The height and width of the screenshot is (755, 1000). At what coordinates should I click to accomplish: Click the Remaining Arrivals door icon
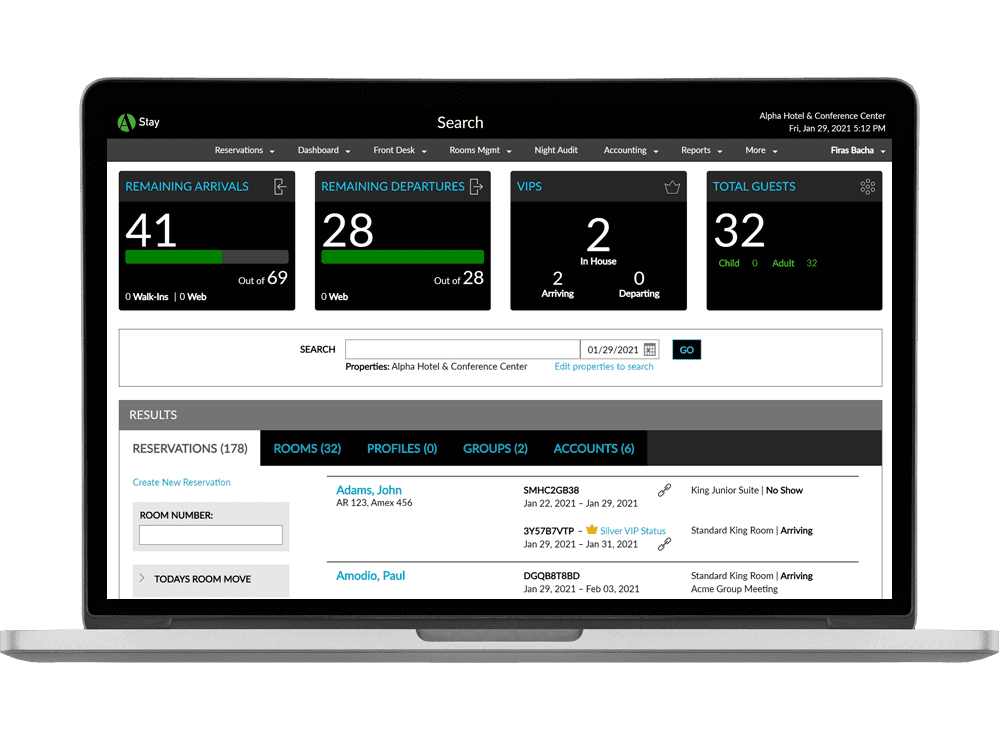tap(279, 187)
